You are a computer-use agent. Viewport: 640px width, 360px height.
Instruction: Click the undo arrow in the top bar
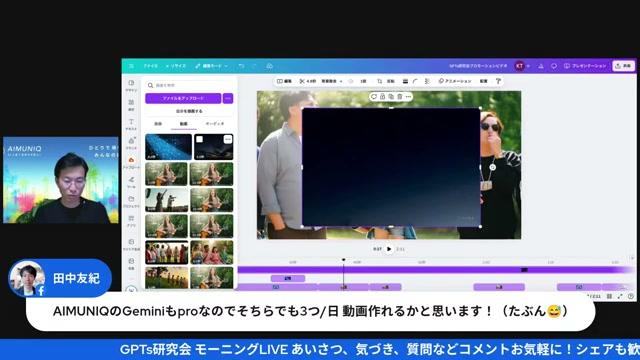[x=242, y=66]
